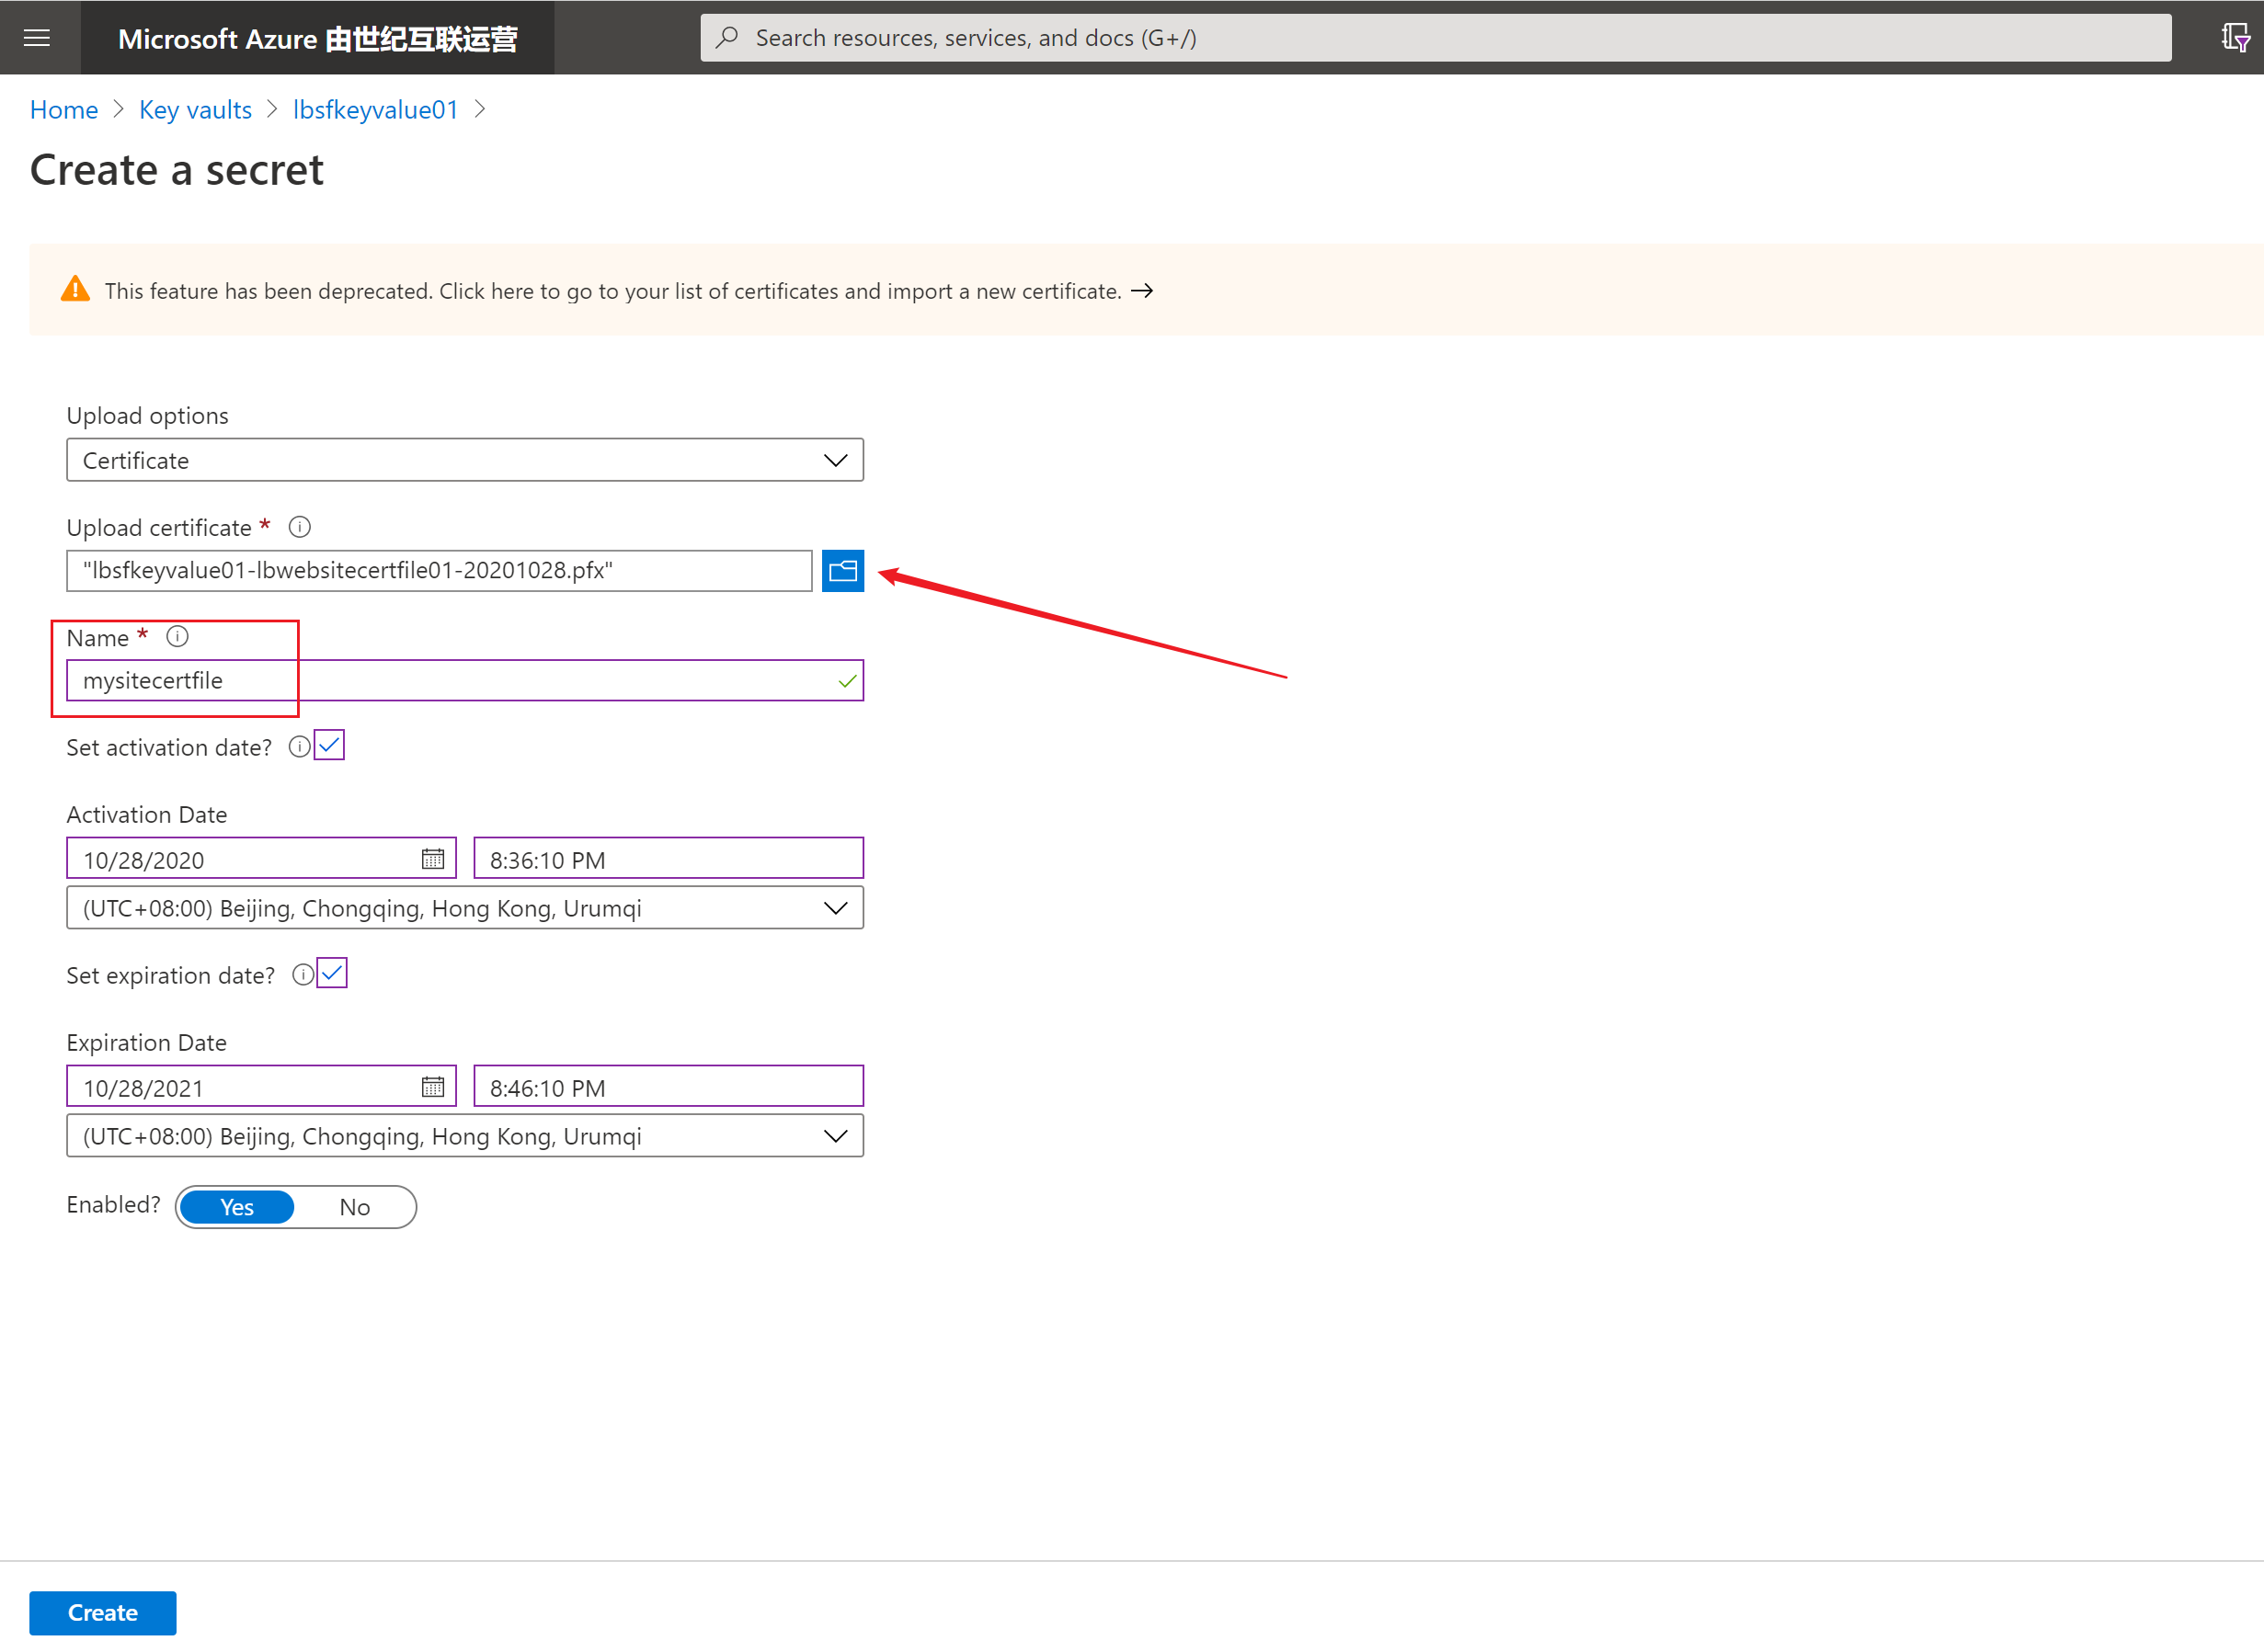The image size is (2264, 1652).
Task: Click the Set expiration date info icon
Action: (302, 975)
